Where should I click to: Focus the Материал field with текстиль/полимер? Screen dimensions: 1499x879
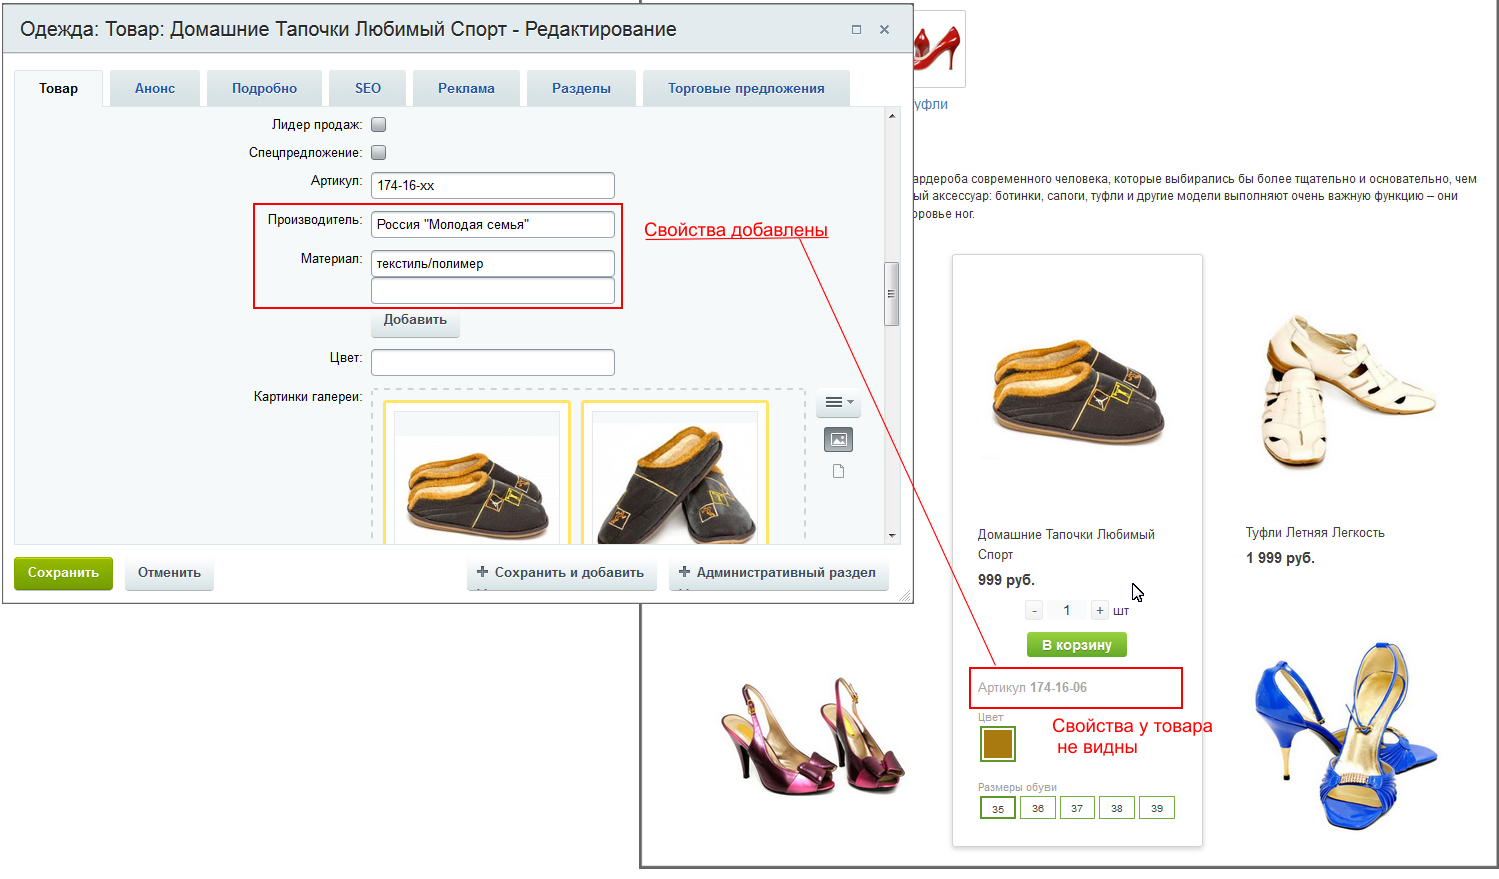pos(493,263)
